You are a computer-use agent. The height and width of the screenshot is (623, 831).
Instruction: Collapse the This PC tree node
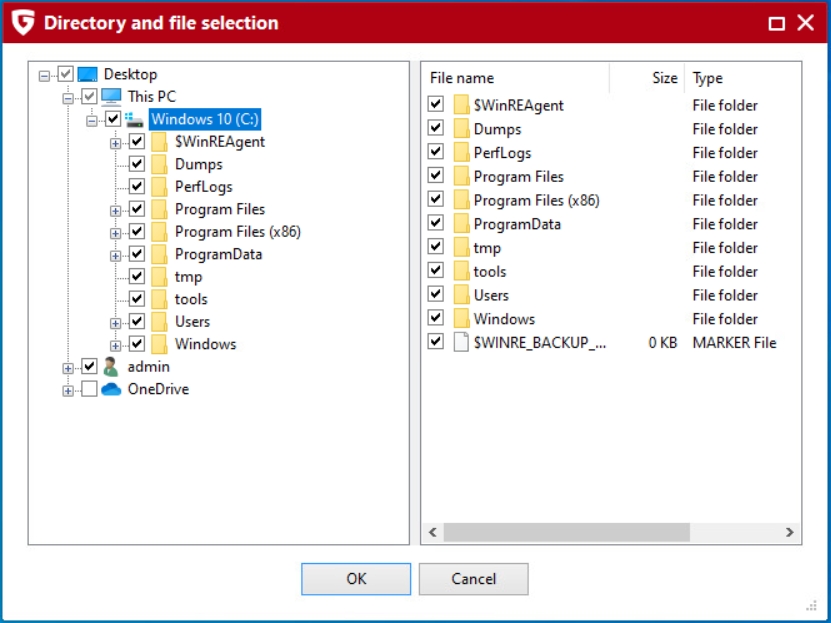68,99
